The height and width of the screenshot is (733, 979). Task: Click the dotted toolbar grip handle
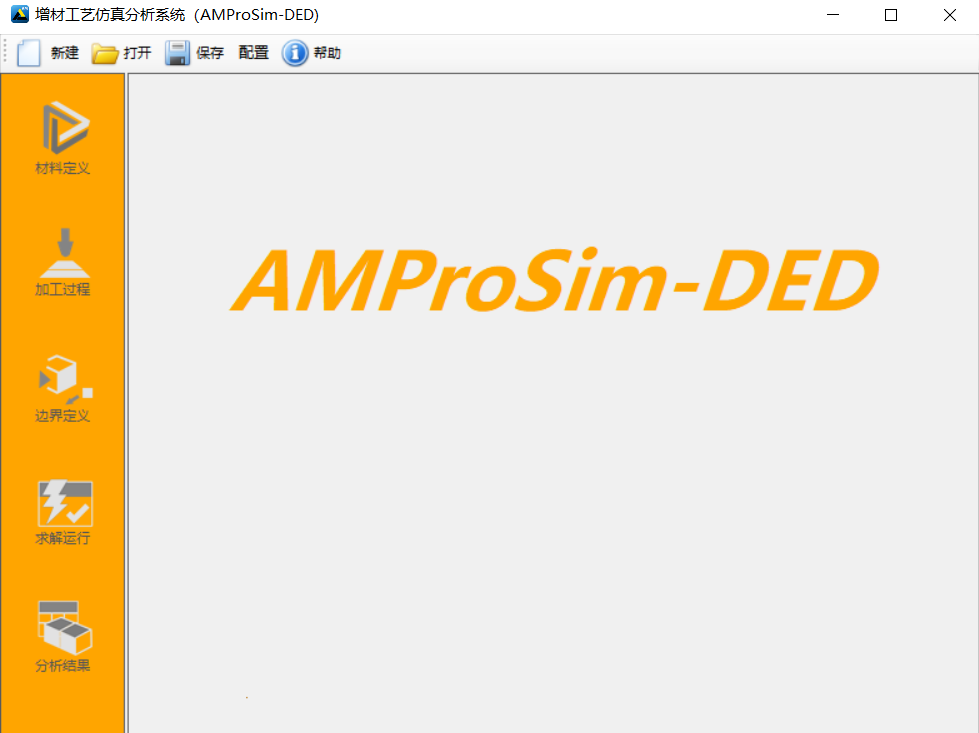pyautogui.click(x=6, y=53)
